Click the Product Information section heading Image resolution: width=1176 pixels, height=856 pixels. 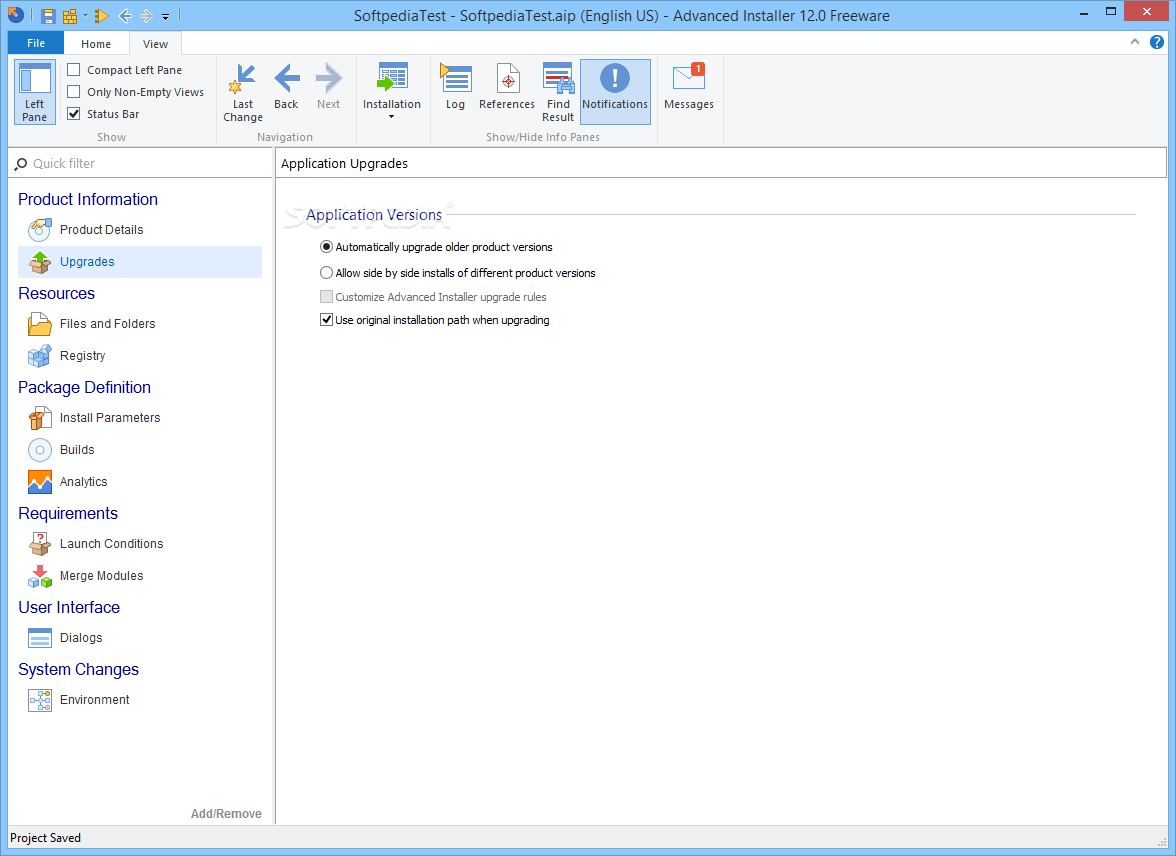click(88, 200)
